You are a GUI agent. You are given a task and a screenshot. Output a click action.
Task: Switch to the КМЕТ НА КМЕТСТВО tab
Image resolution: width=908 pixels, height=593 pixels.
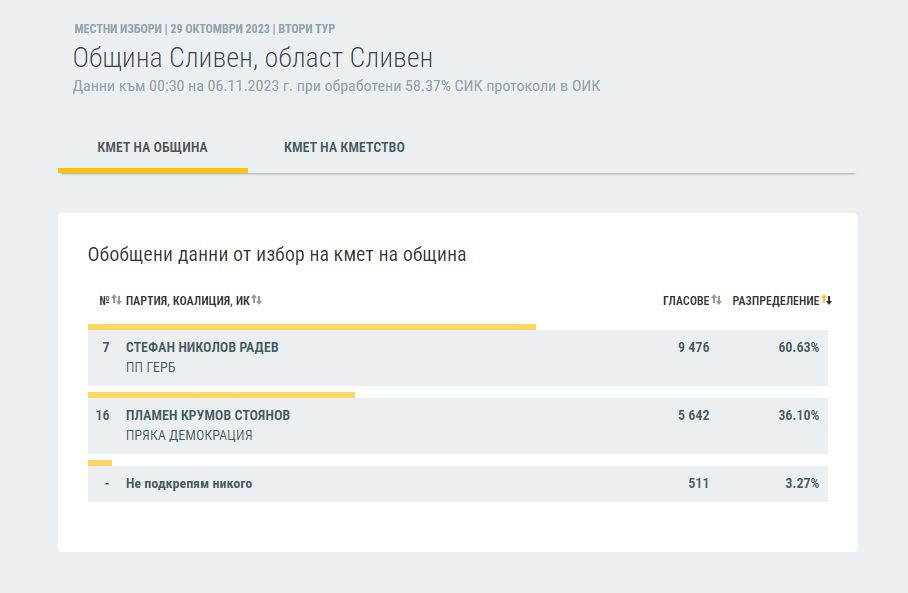tap(344, 148)
